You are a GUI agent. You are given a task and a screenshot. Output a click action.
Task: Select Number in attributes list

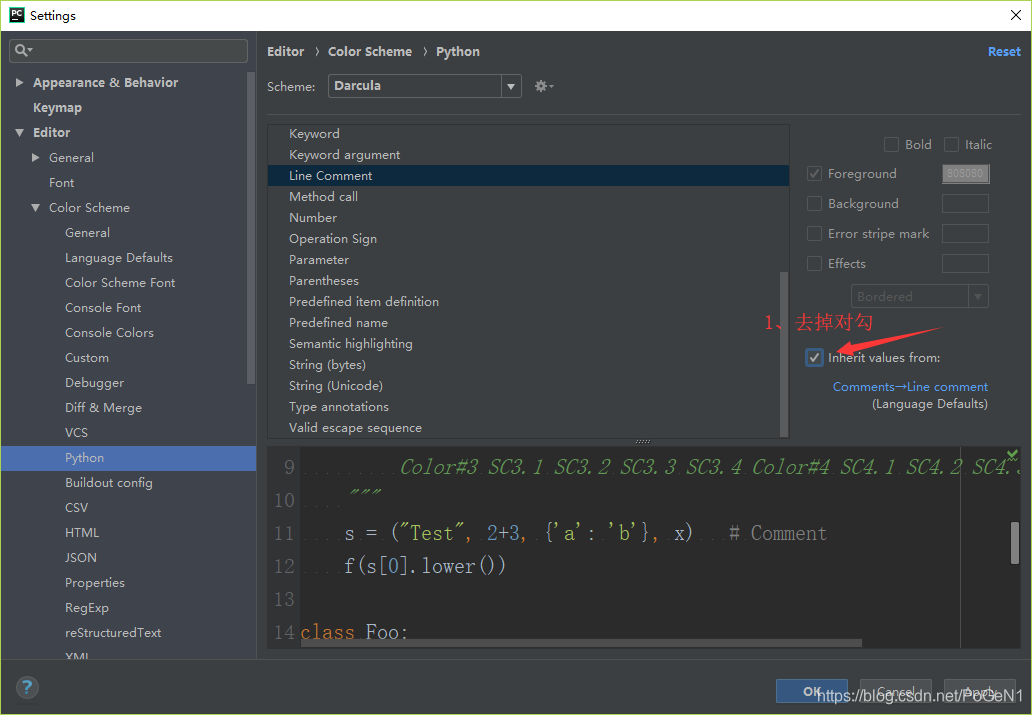tap(313, 218)
